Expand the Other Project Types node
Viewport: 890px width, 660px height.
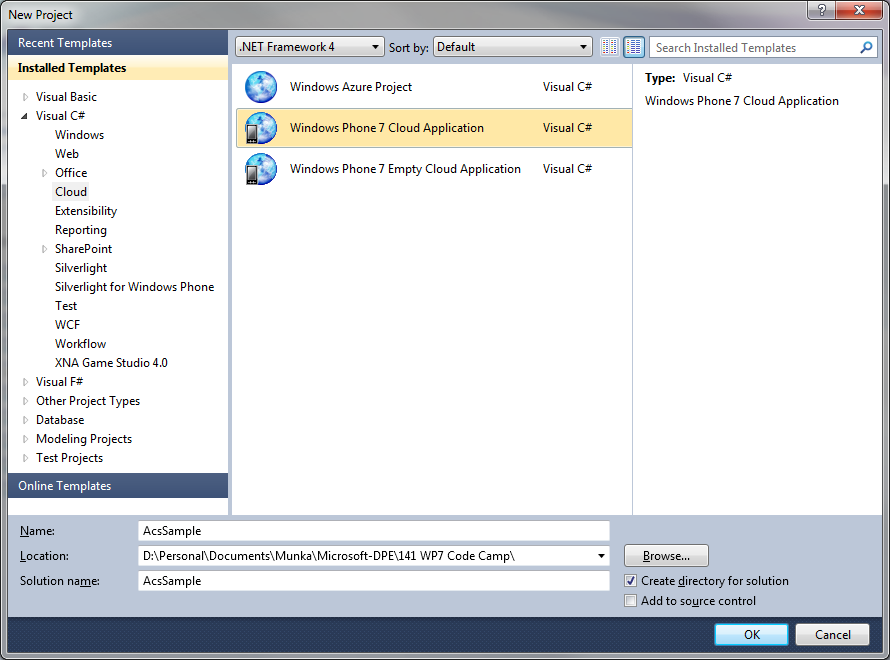[25, 401]
